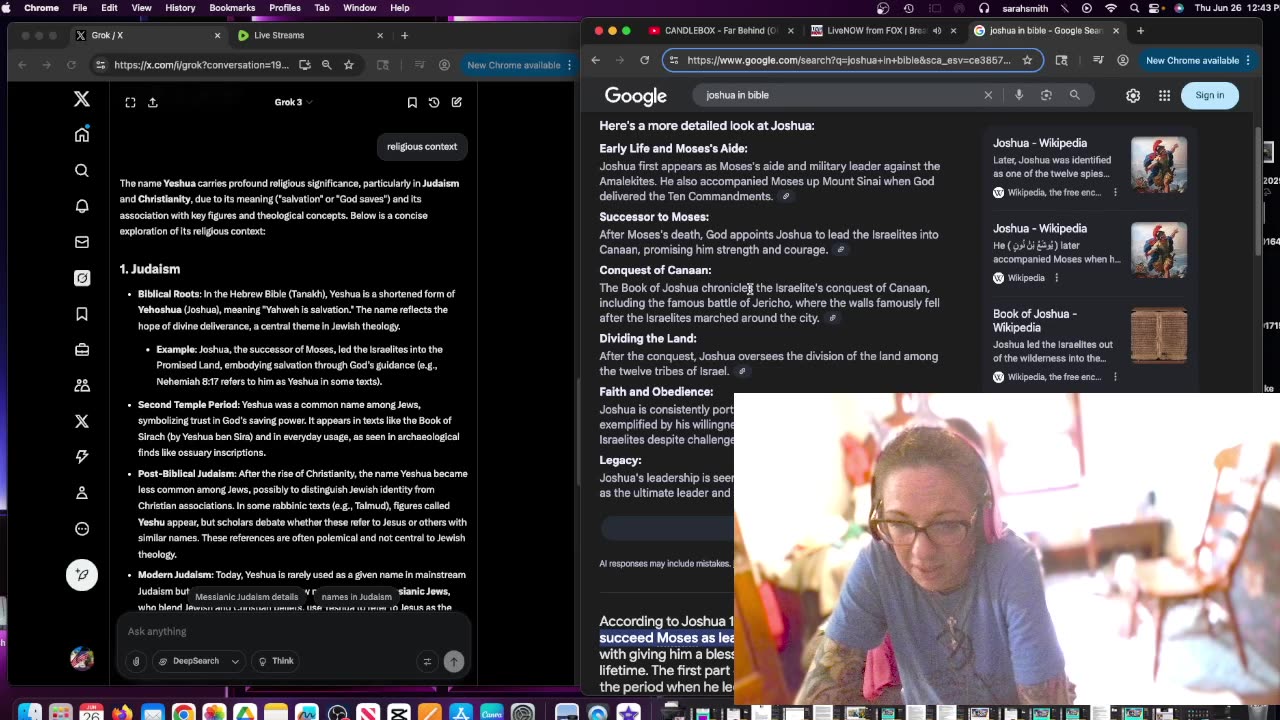Go back in Google window
The width and height of the screenshot is (1280, 720).
click(596, 60)
